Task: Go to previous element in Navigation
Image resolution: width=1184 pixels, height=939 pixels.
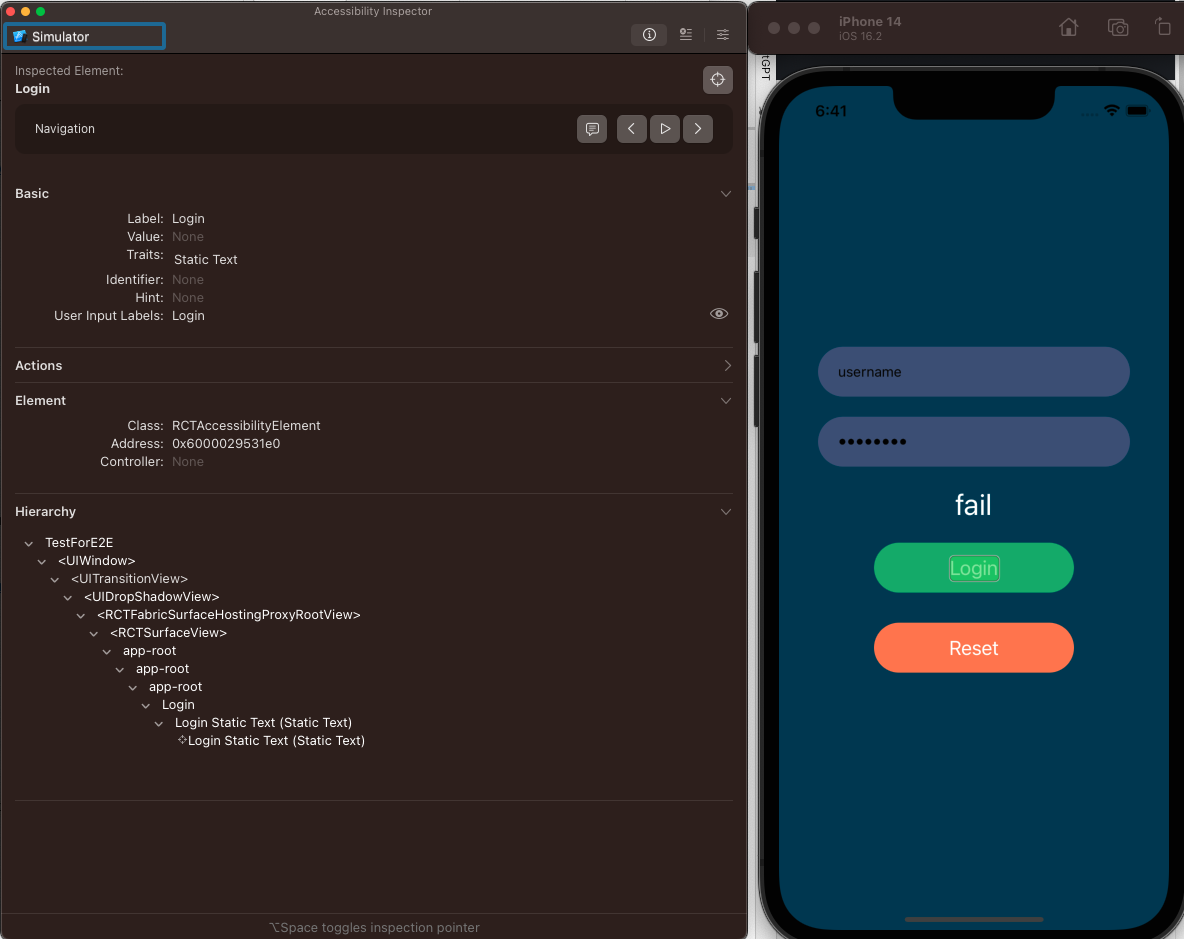Action: click(x=631, y=129)
